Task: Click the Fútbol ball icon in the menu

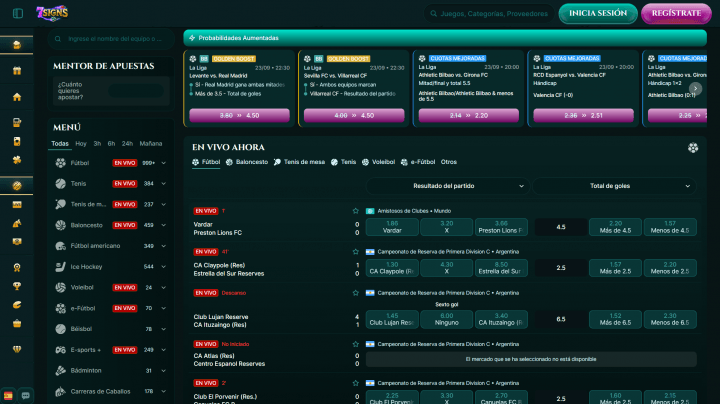Action: (61, 163)
